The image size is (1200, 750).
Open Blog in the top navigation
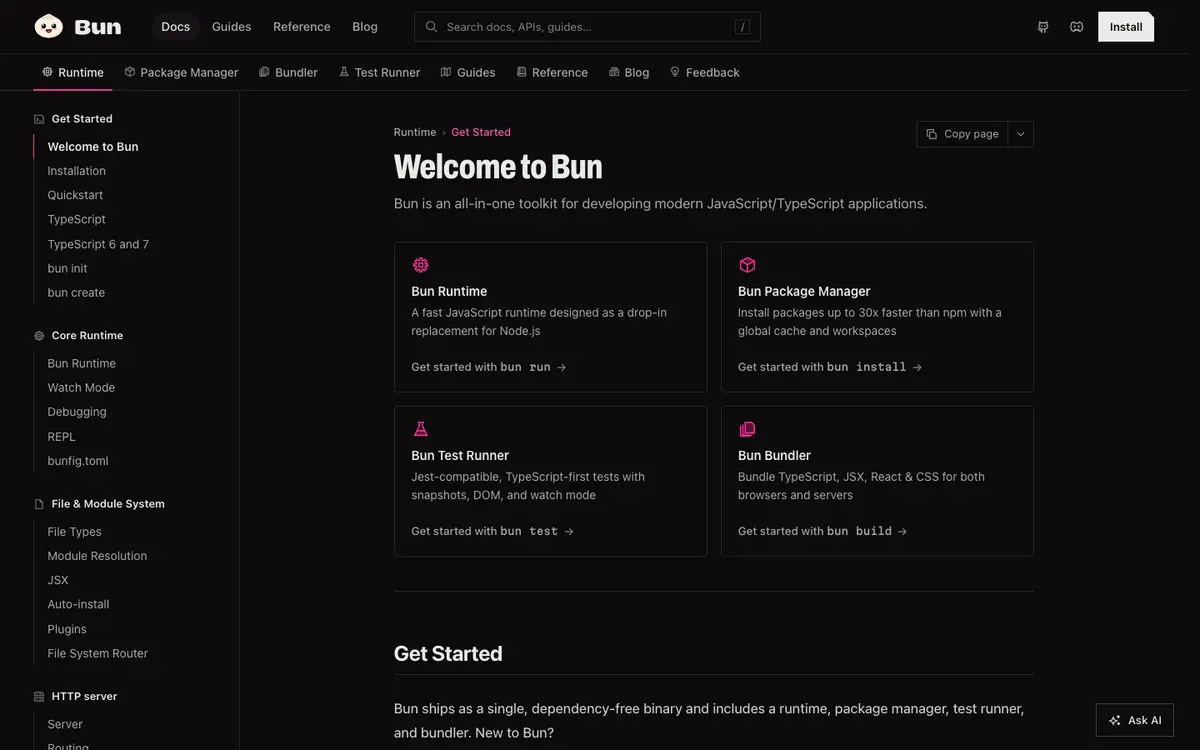pos(365,27)
